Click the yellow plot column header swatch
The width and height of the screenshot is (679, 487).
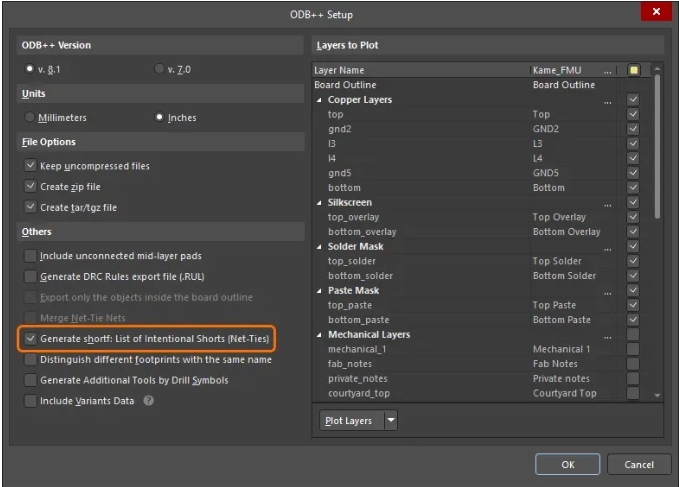(x=634, y=70)
